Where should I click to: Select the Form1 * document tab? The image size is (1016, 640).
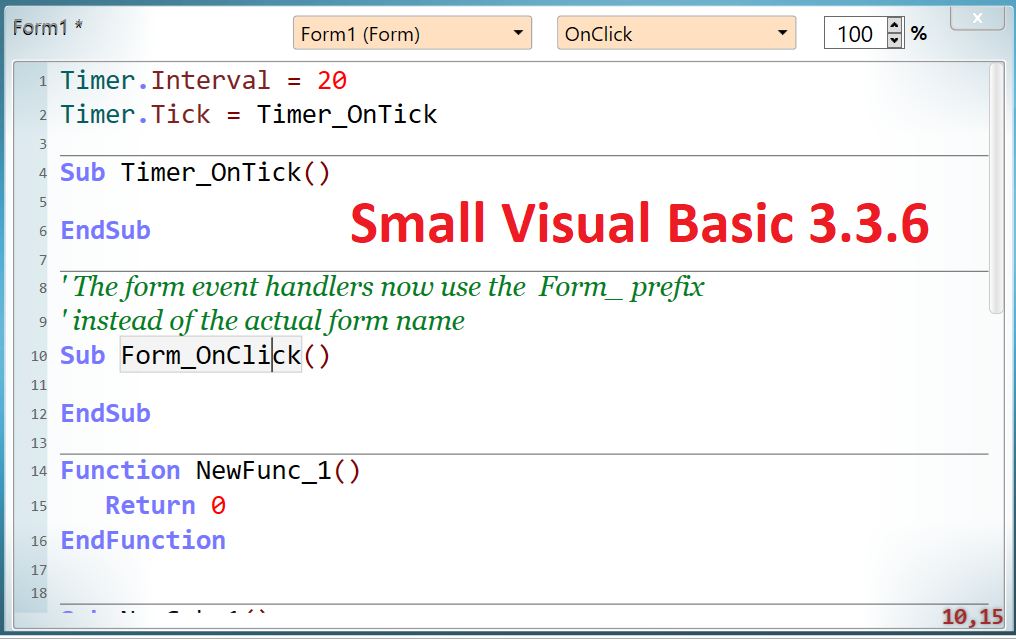48,28
